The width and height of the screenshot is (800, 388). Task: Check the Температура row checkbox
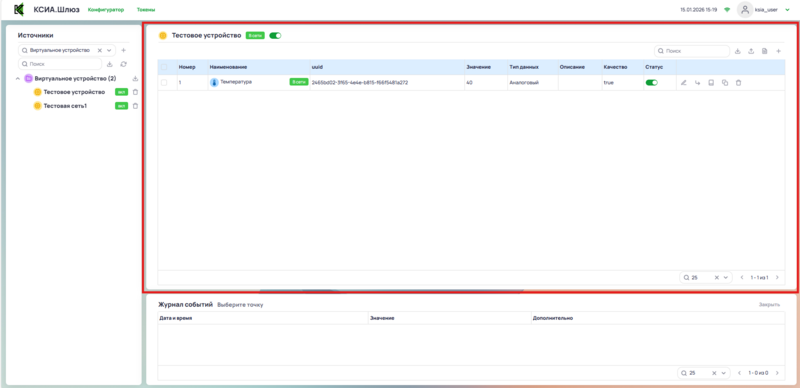(164, 82)
